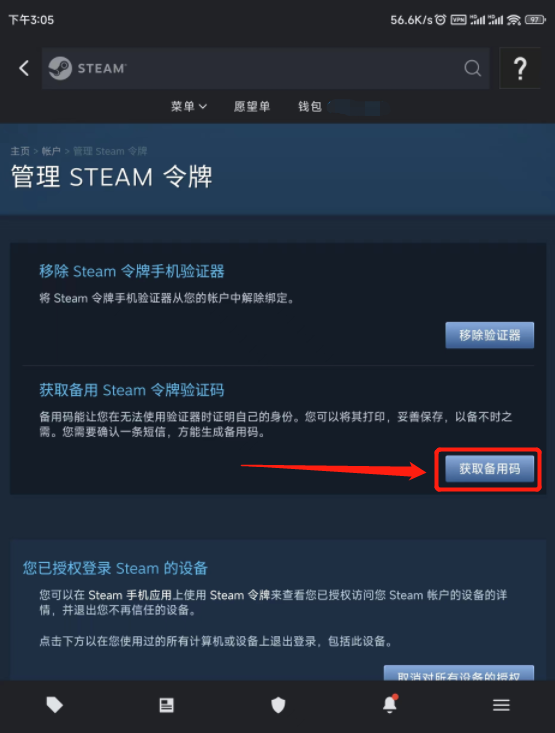Open Steam Guard shield icon
This screenshot has width=555, height=733.
coord(278,705)
